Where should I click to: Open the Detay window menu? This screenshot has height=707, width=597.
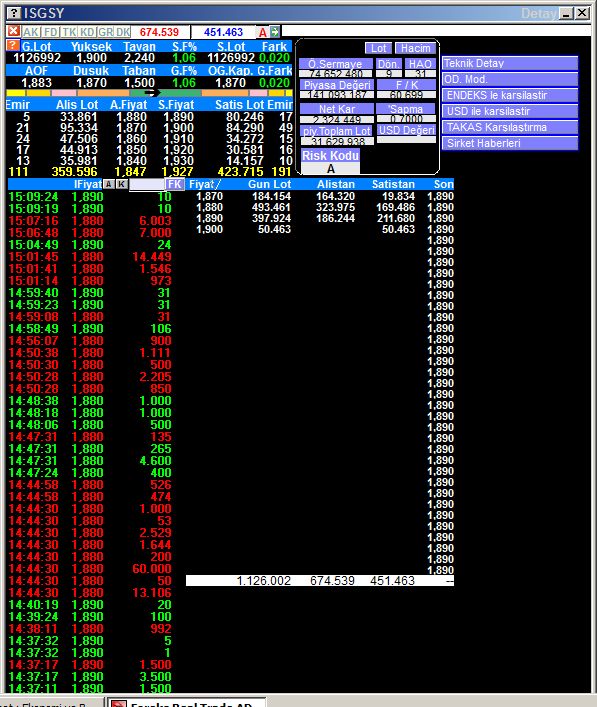pos(539,14)
